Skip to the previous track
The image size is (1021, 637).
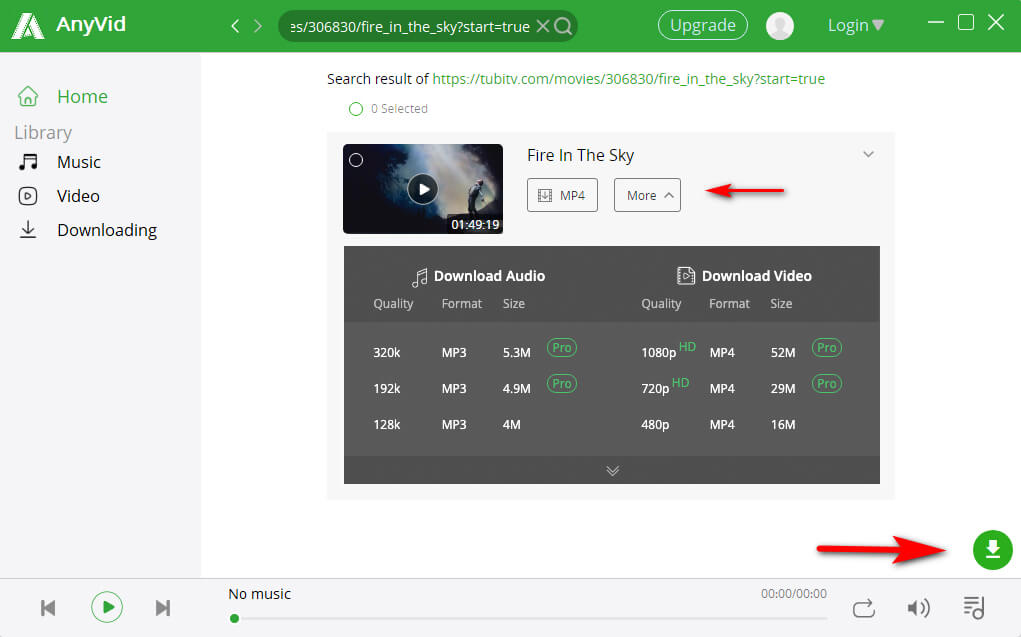pyautogui.click(x=48, y=608)
